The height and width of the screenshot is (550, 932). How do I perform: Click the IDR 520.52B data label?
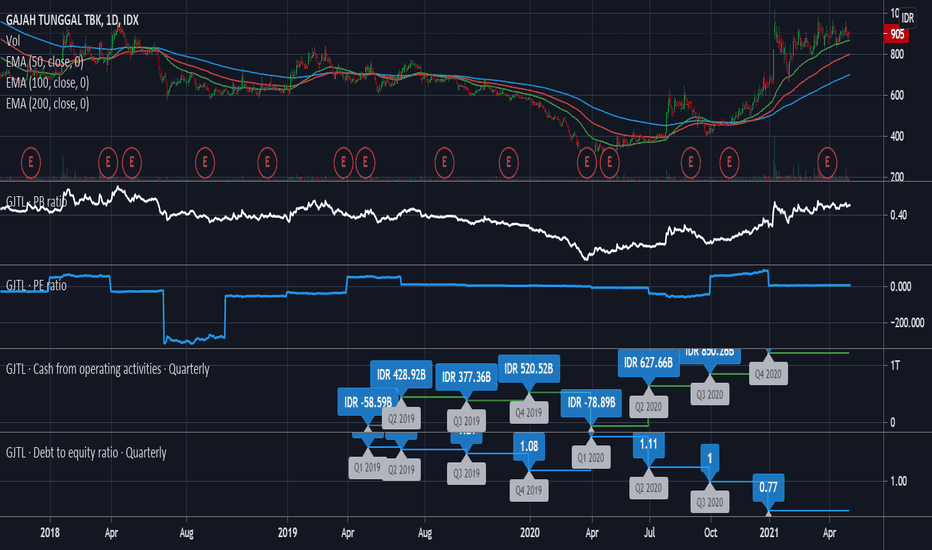[x=528, y=369]
